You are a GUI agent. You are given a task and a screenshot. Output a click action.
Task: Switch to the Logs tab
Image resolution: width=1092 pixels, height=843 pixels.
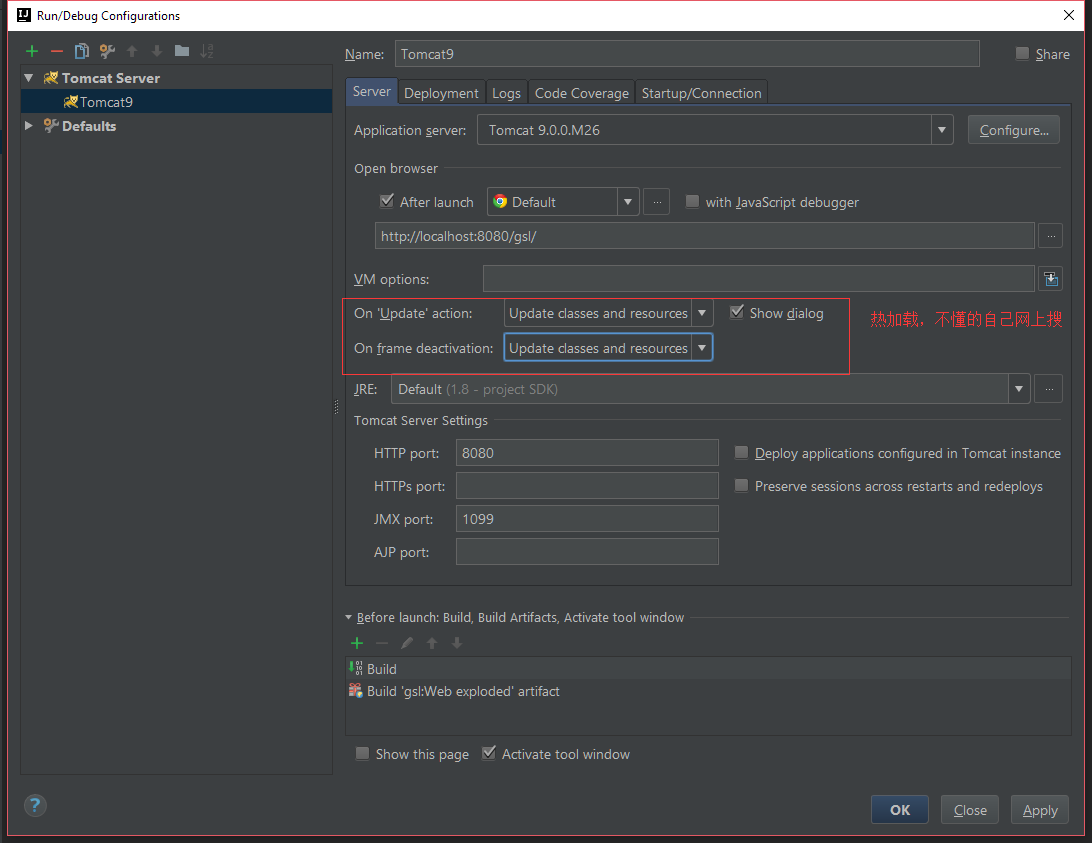click(506, 93)
